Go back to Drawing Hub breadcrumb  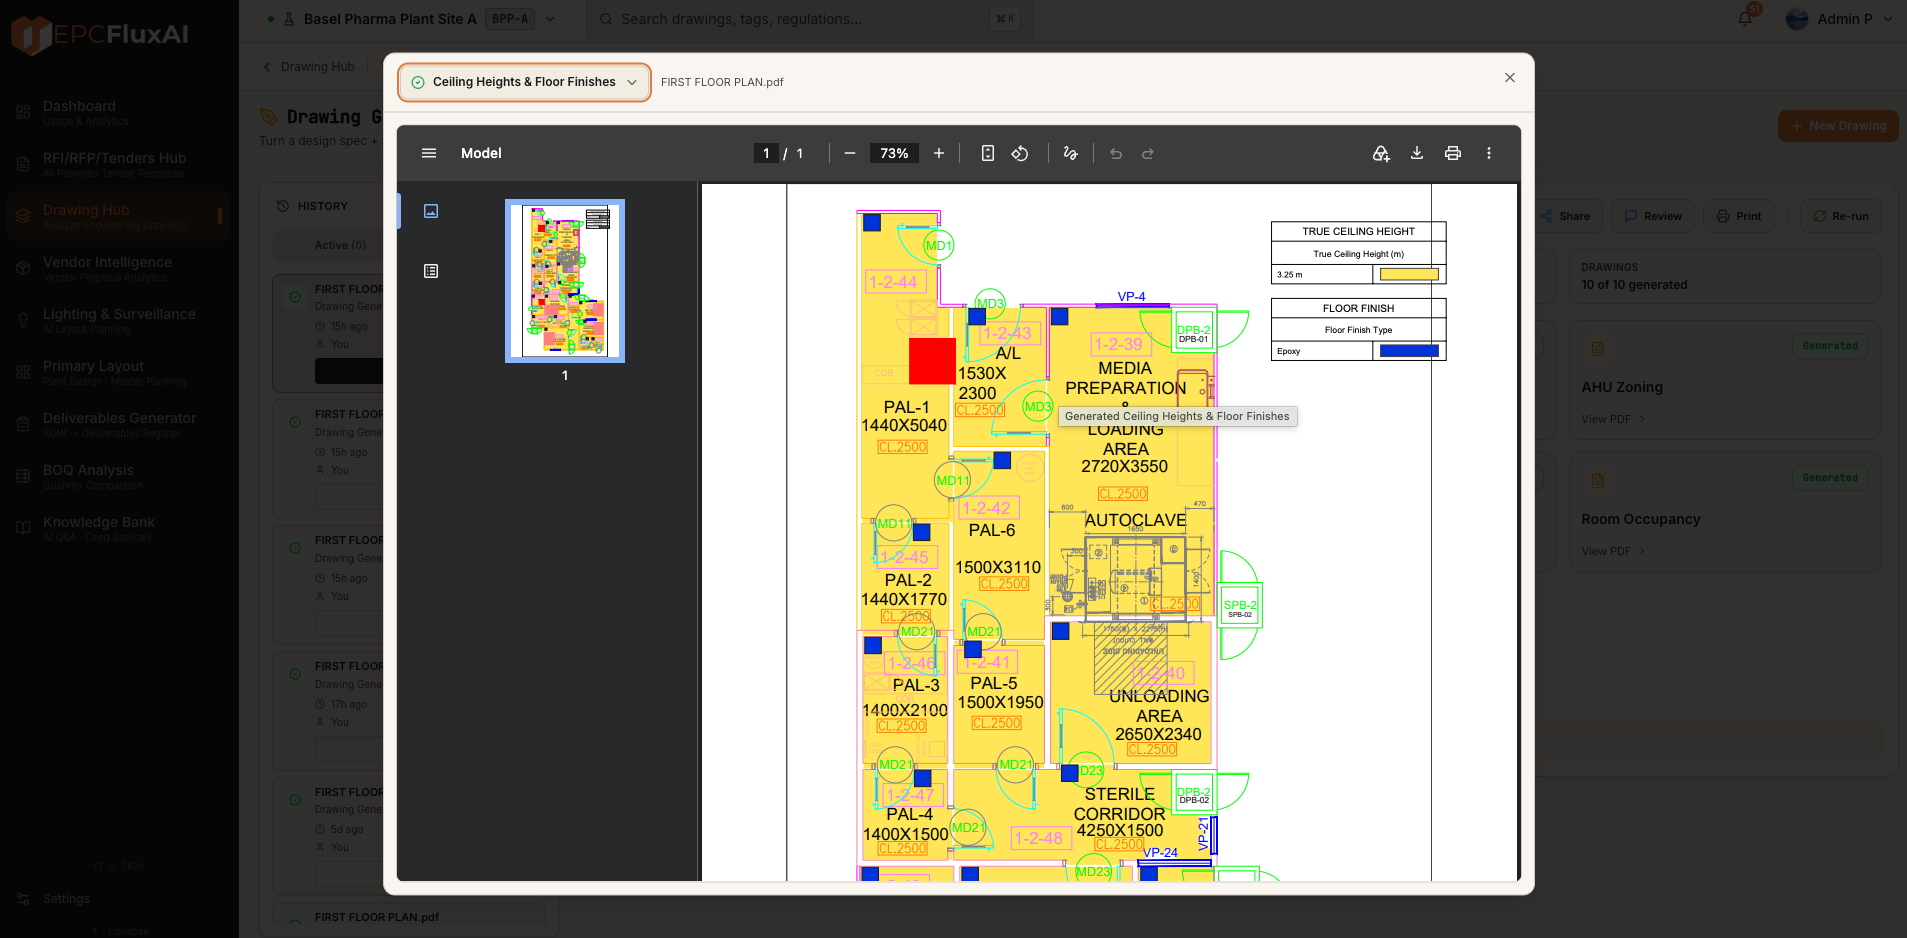pos(309,67)
